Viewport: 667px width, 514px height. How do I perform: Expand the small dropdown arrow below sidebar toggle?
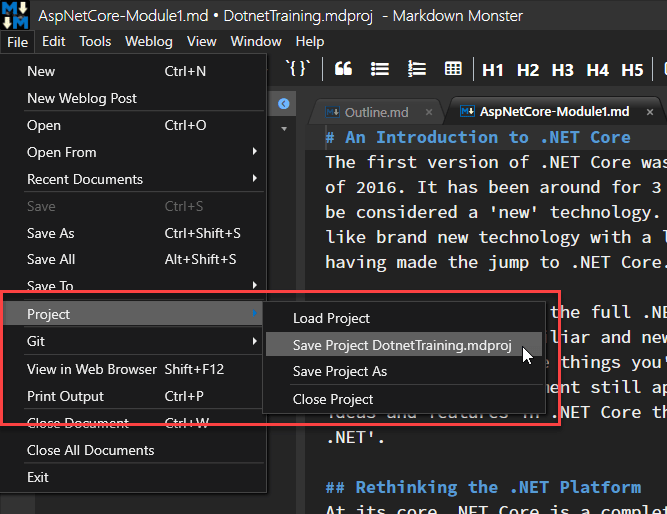[284, 128]
